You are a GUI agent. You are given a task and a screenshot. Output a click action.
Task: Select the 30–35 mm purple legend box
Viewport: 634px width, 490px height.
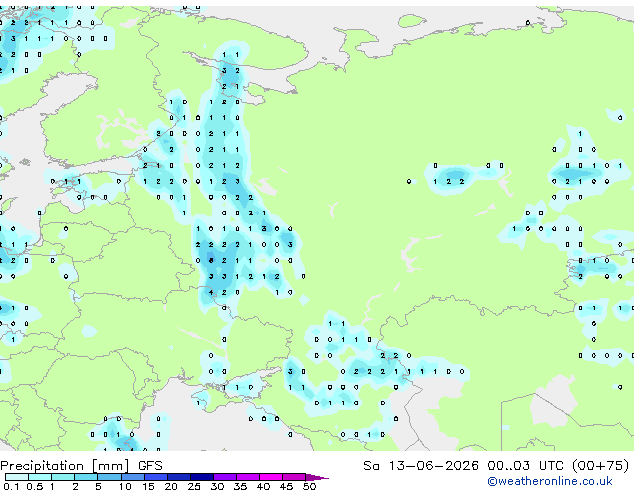(x=225, y=477)
